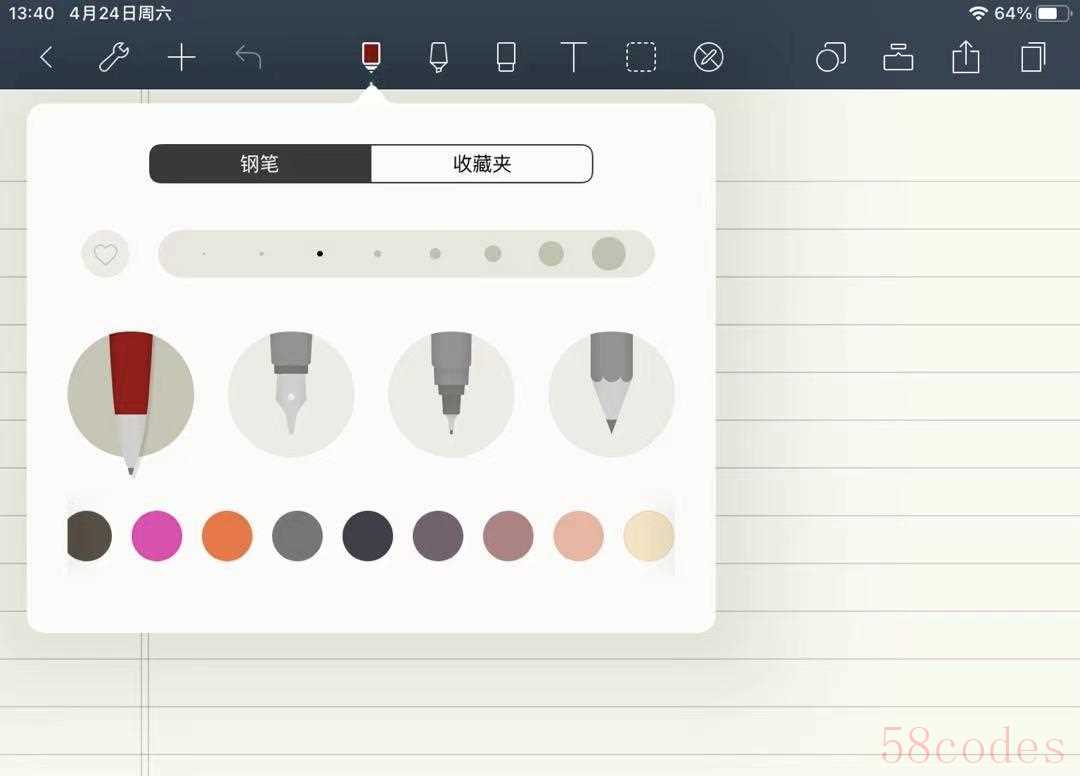Switch to the 钢笔 tab

(x=260, y=164)
